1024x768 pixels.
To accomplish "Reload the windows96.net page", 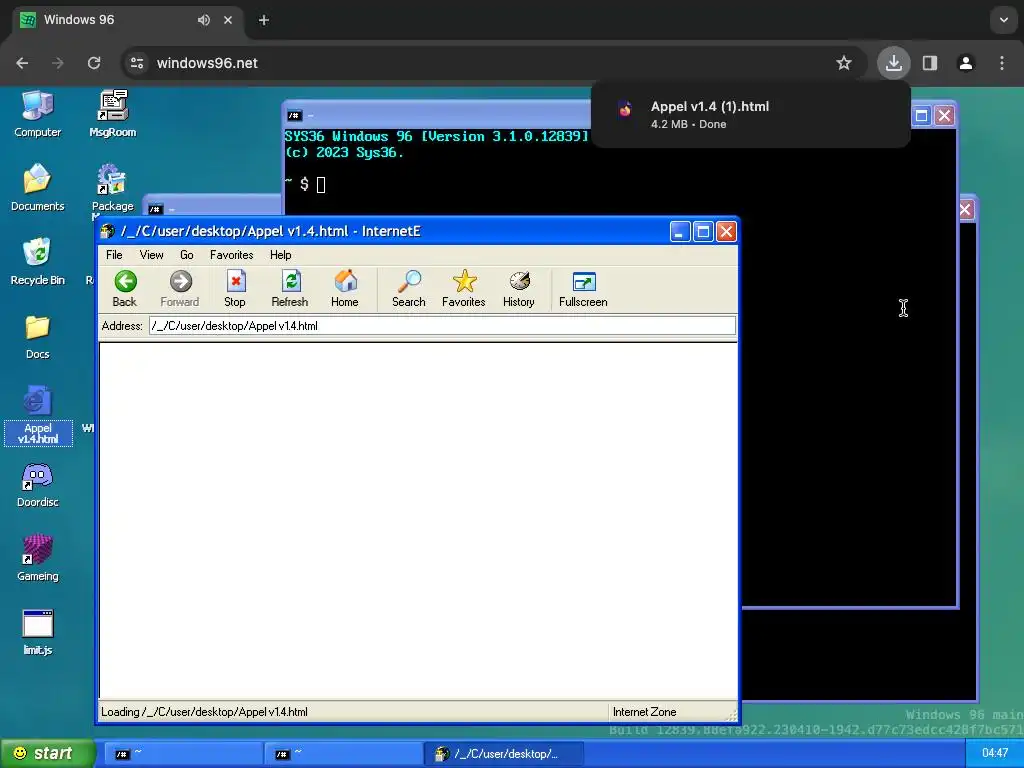I will (x=94, y=63).
